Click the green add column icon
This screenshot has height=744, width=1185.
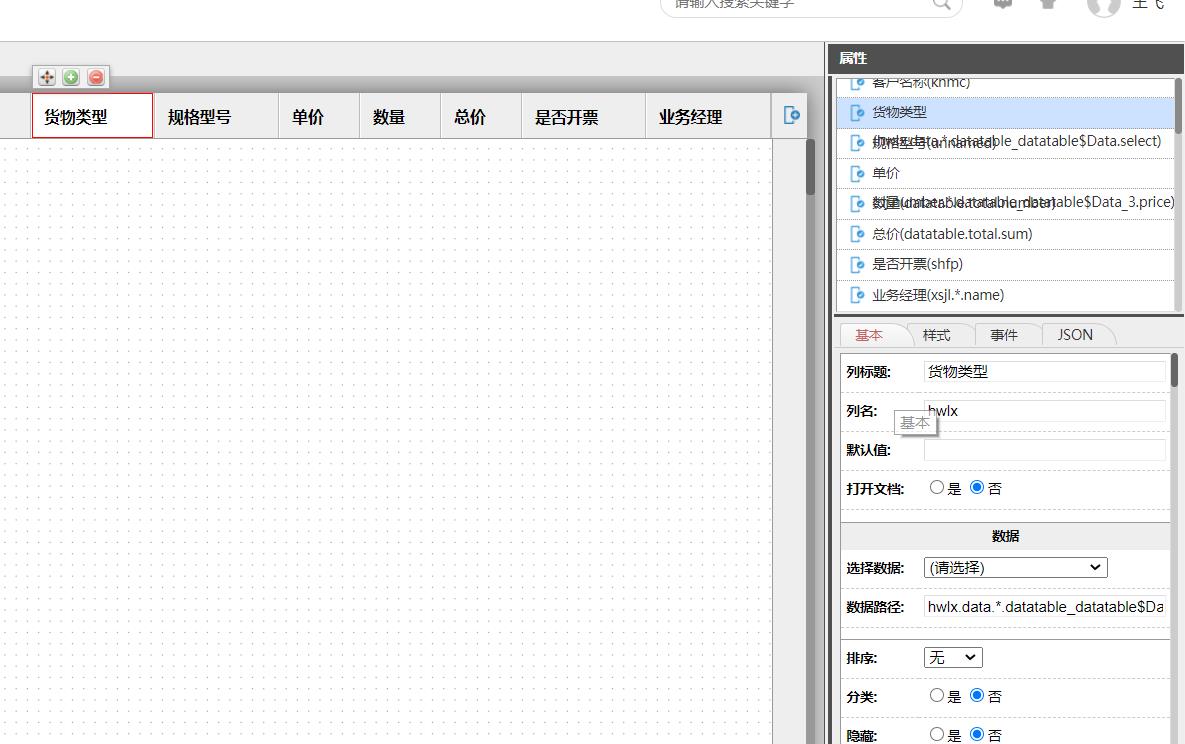[71, 77]
